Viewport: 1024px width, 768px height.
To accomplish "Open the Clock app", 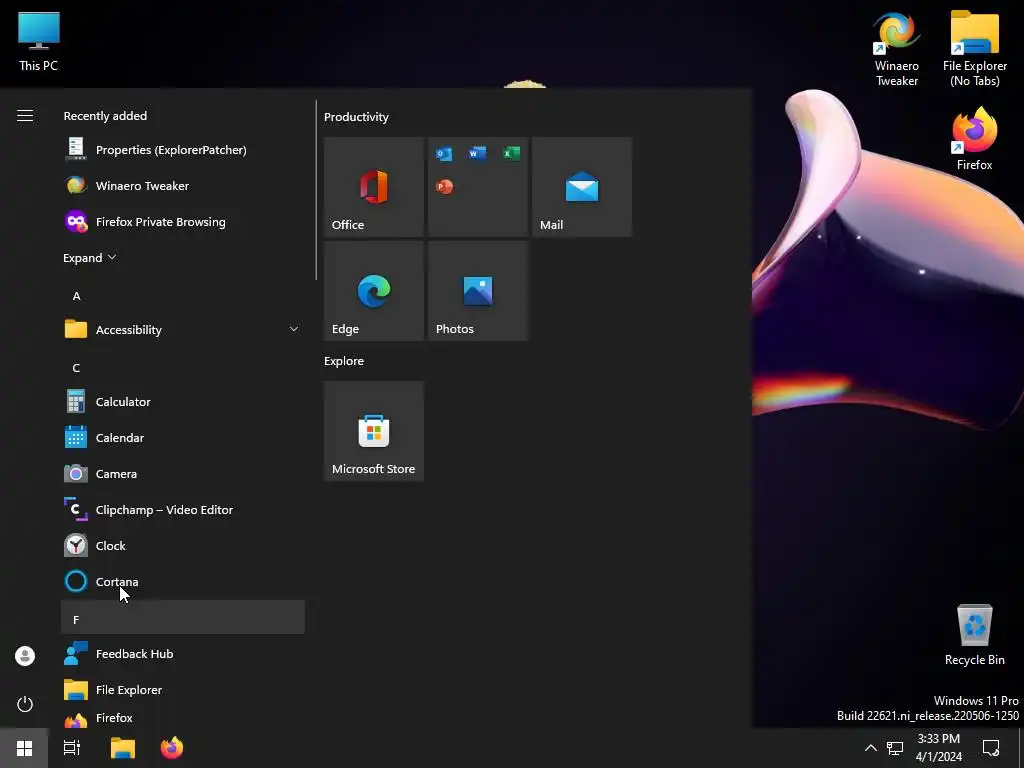I will pos(183,545).
